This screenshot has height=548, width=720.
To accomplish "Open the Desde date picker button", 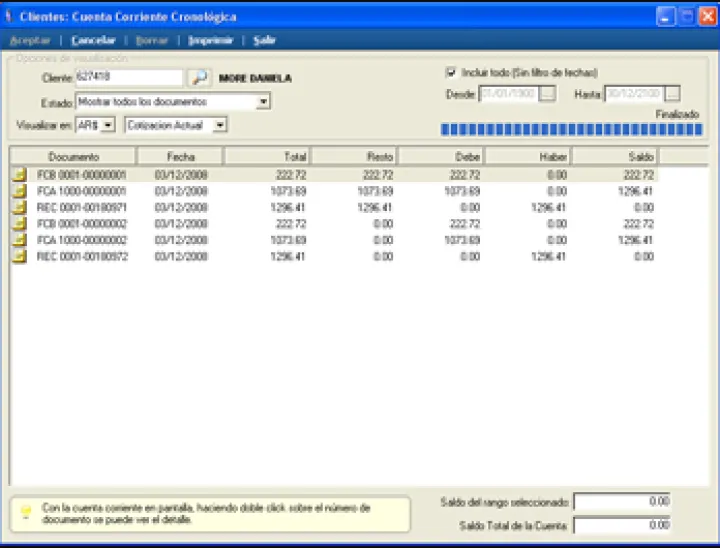I will [547, 94].
